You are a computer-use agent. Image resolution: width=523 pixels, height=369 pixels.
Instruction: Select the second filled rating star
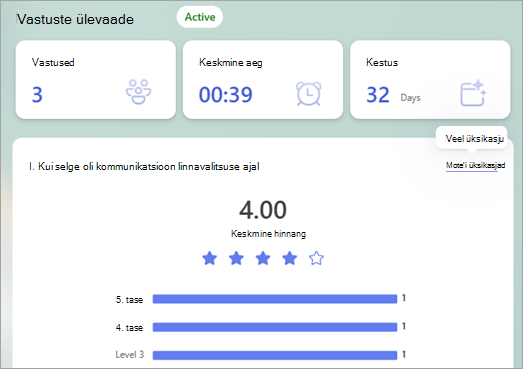coord(236,258)
